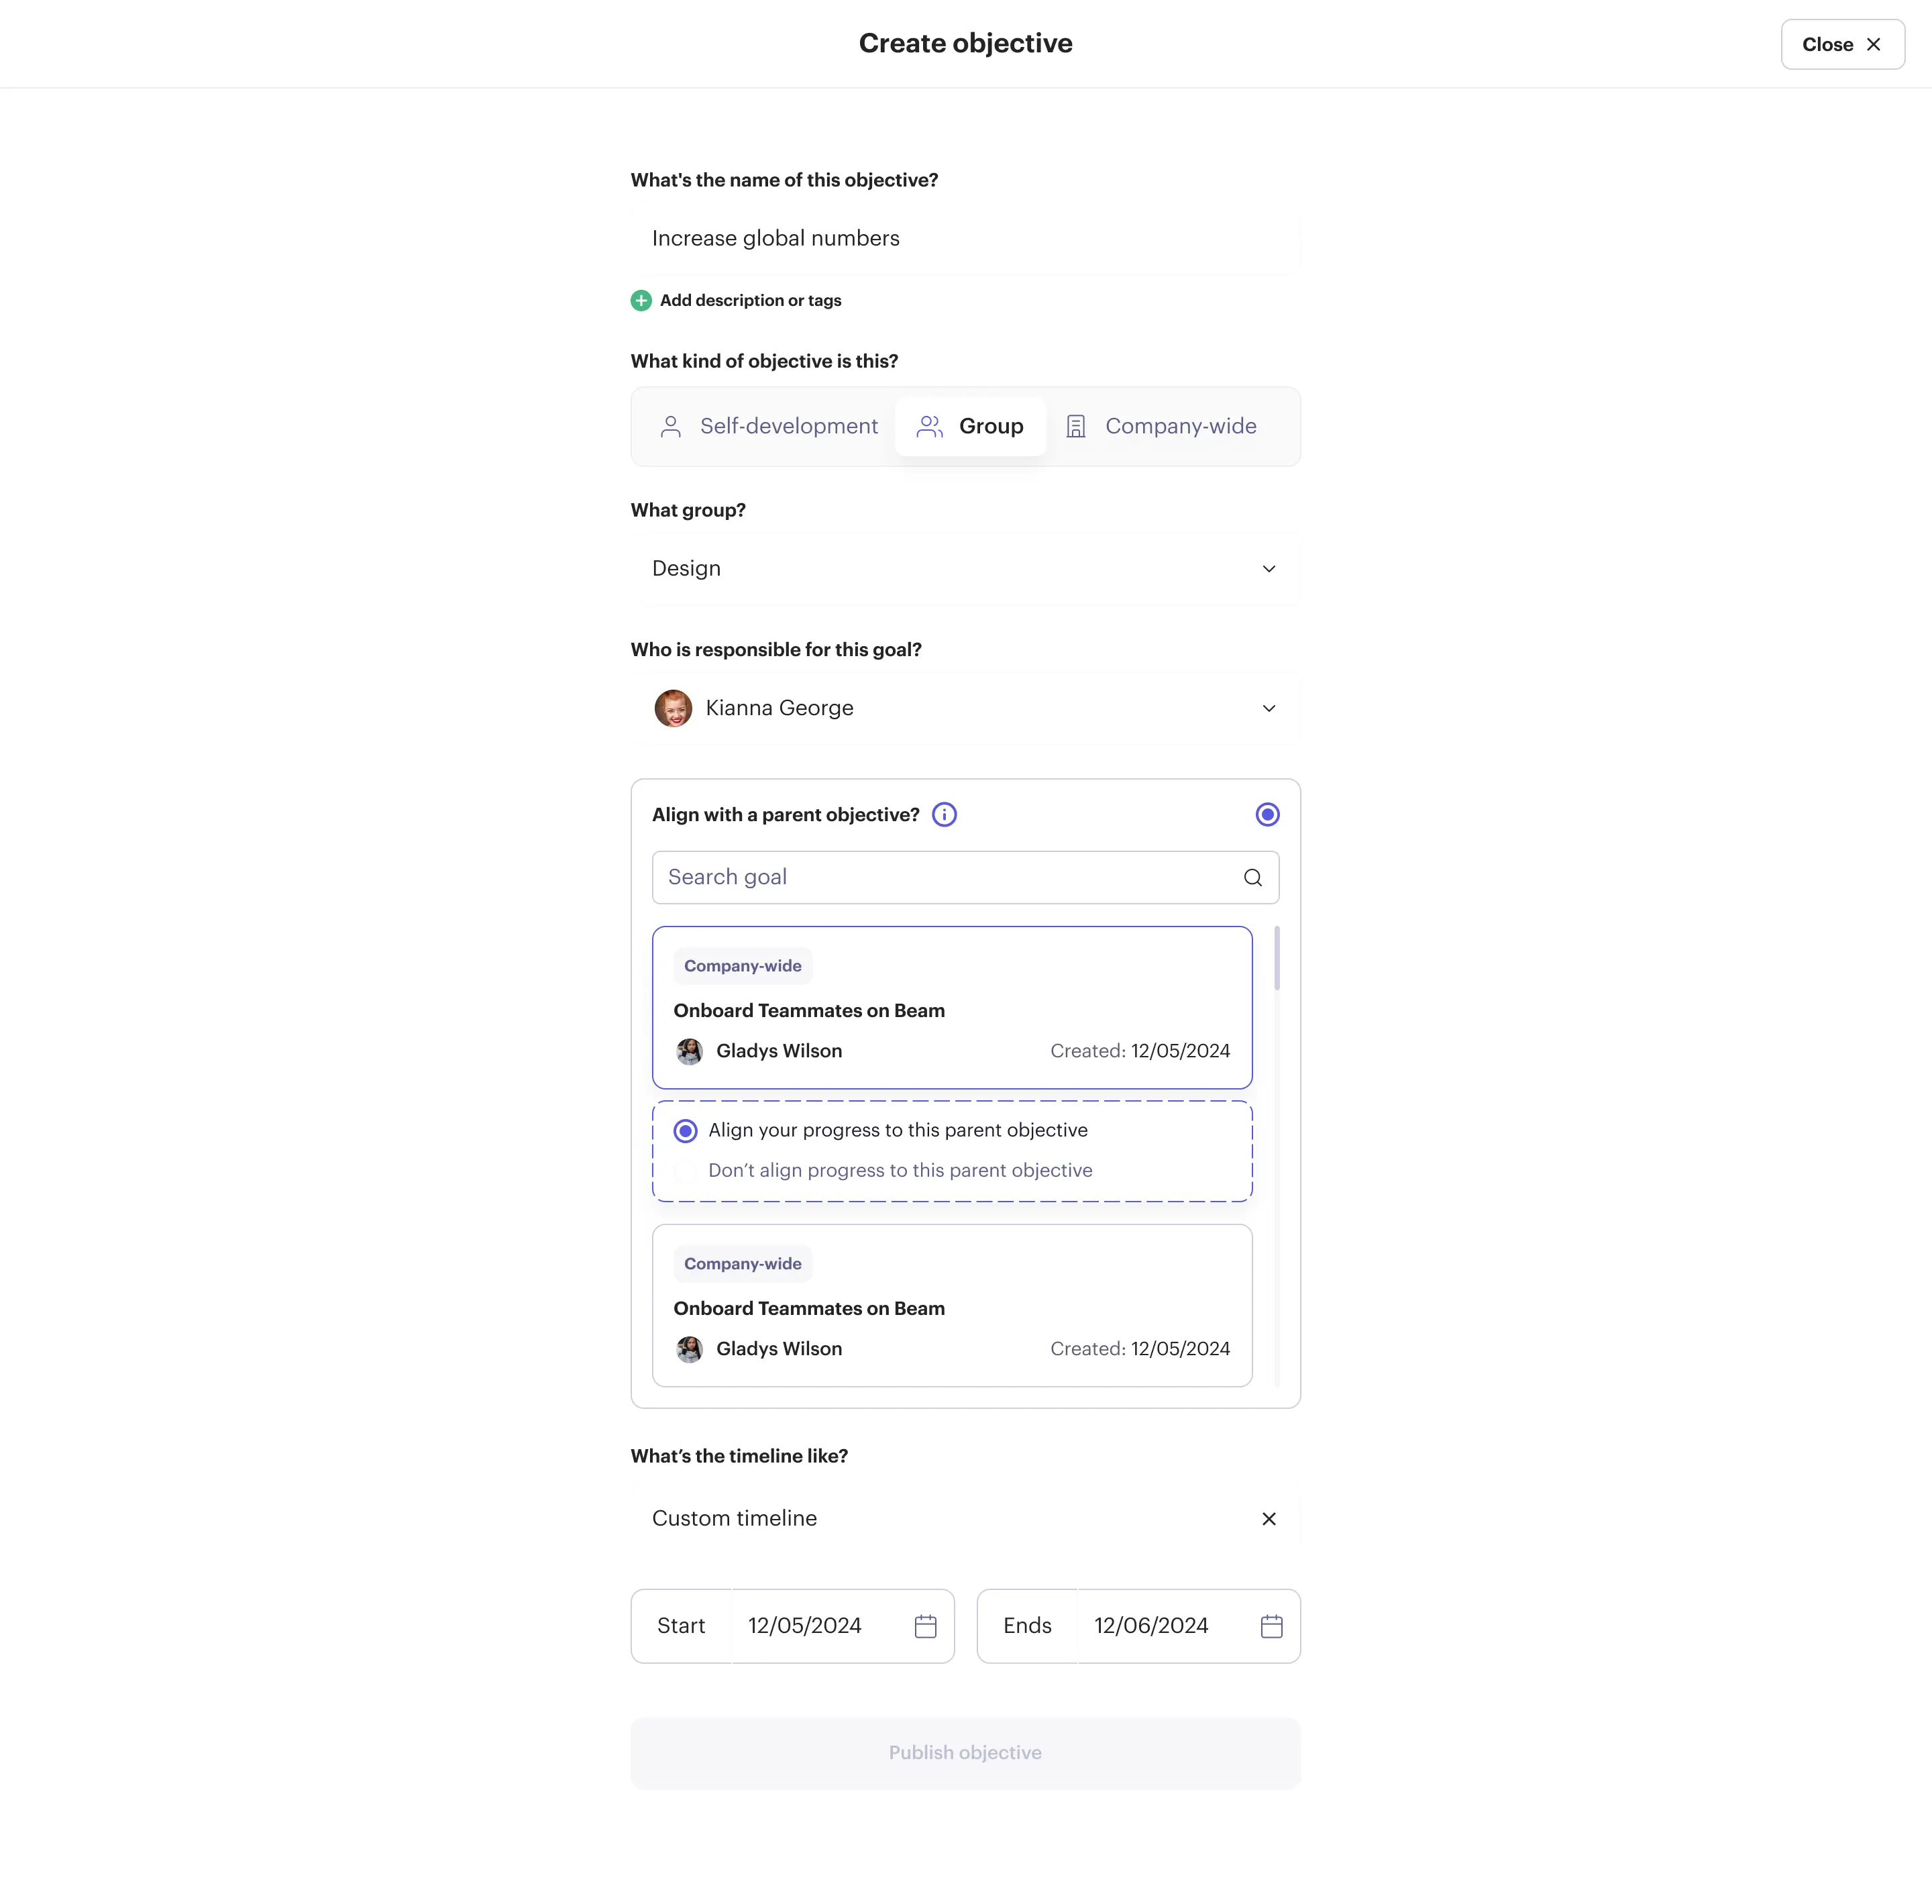Click the info icon beside parent objective
This screenshot has height=1904, width=1932.
[x=944, y=815]
